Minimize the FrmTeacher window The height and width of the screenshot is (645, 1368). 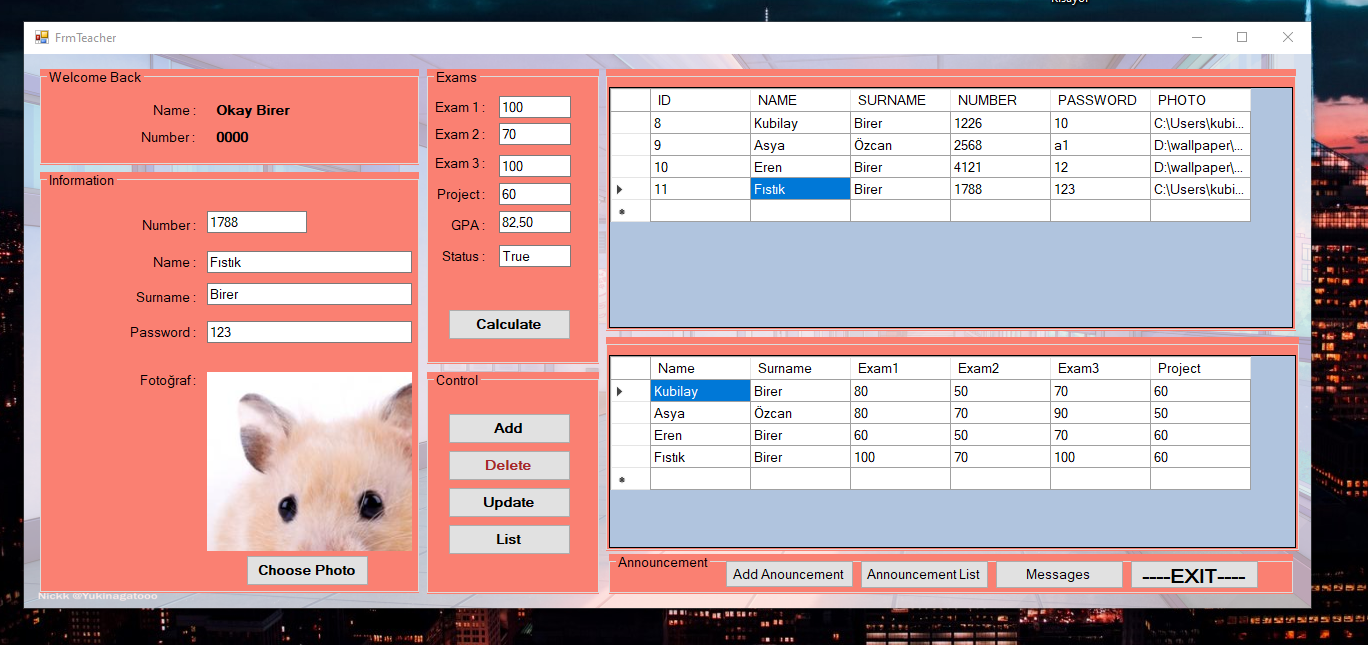tap(1197, 37)
